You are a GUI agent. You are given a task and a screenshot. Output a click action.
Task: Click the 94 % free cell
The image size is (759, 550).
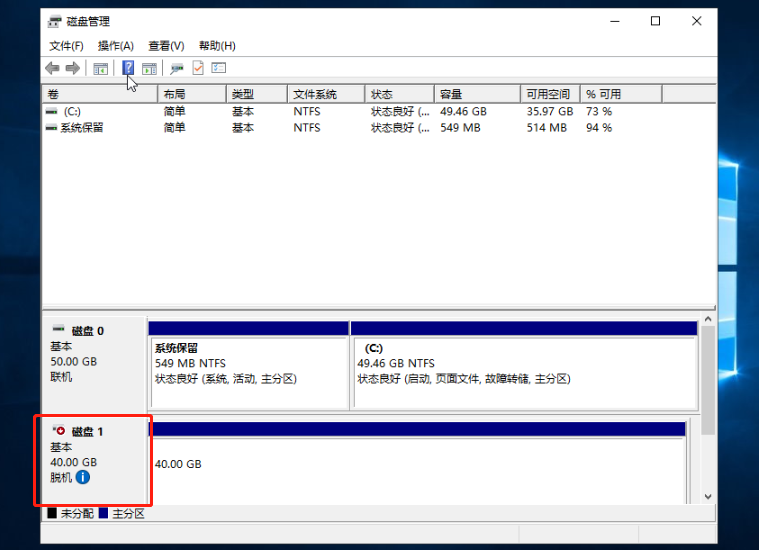click(599, 128)
